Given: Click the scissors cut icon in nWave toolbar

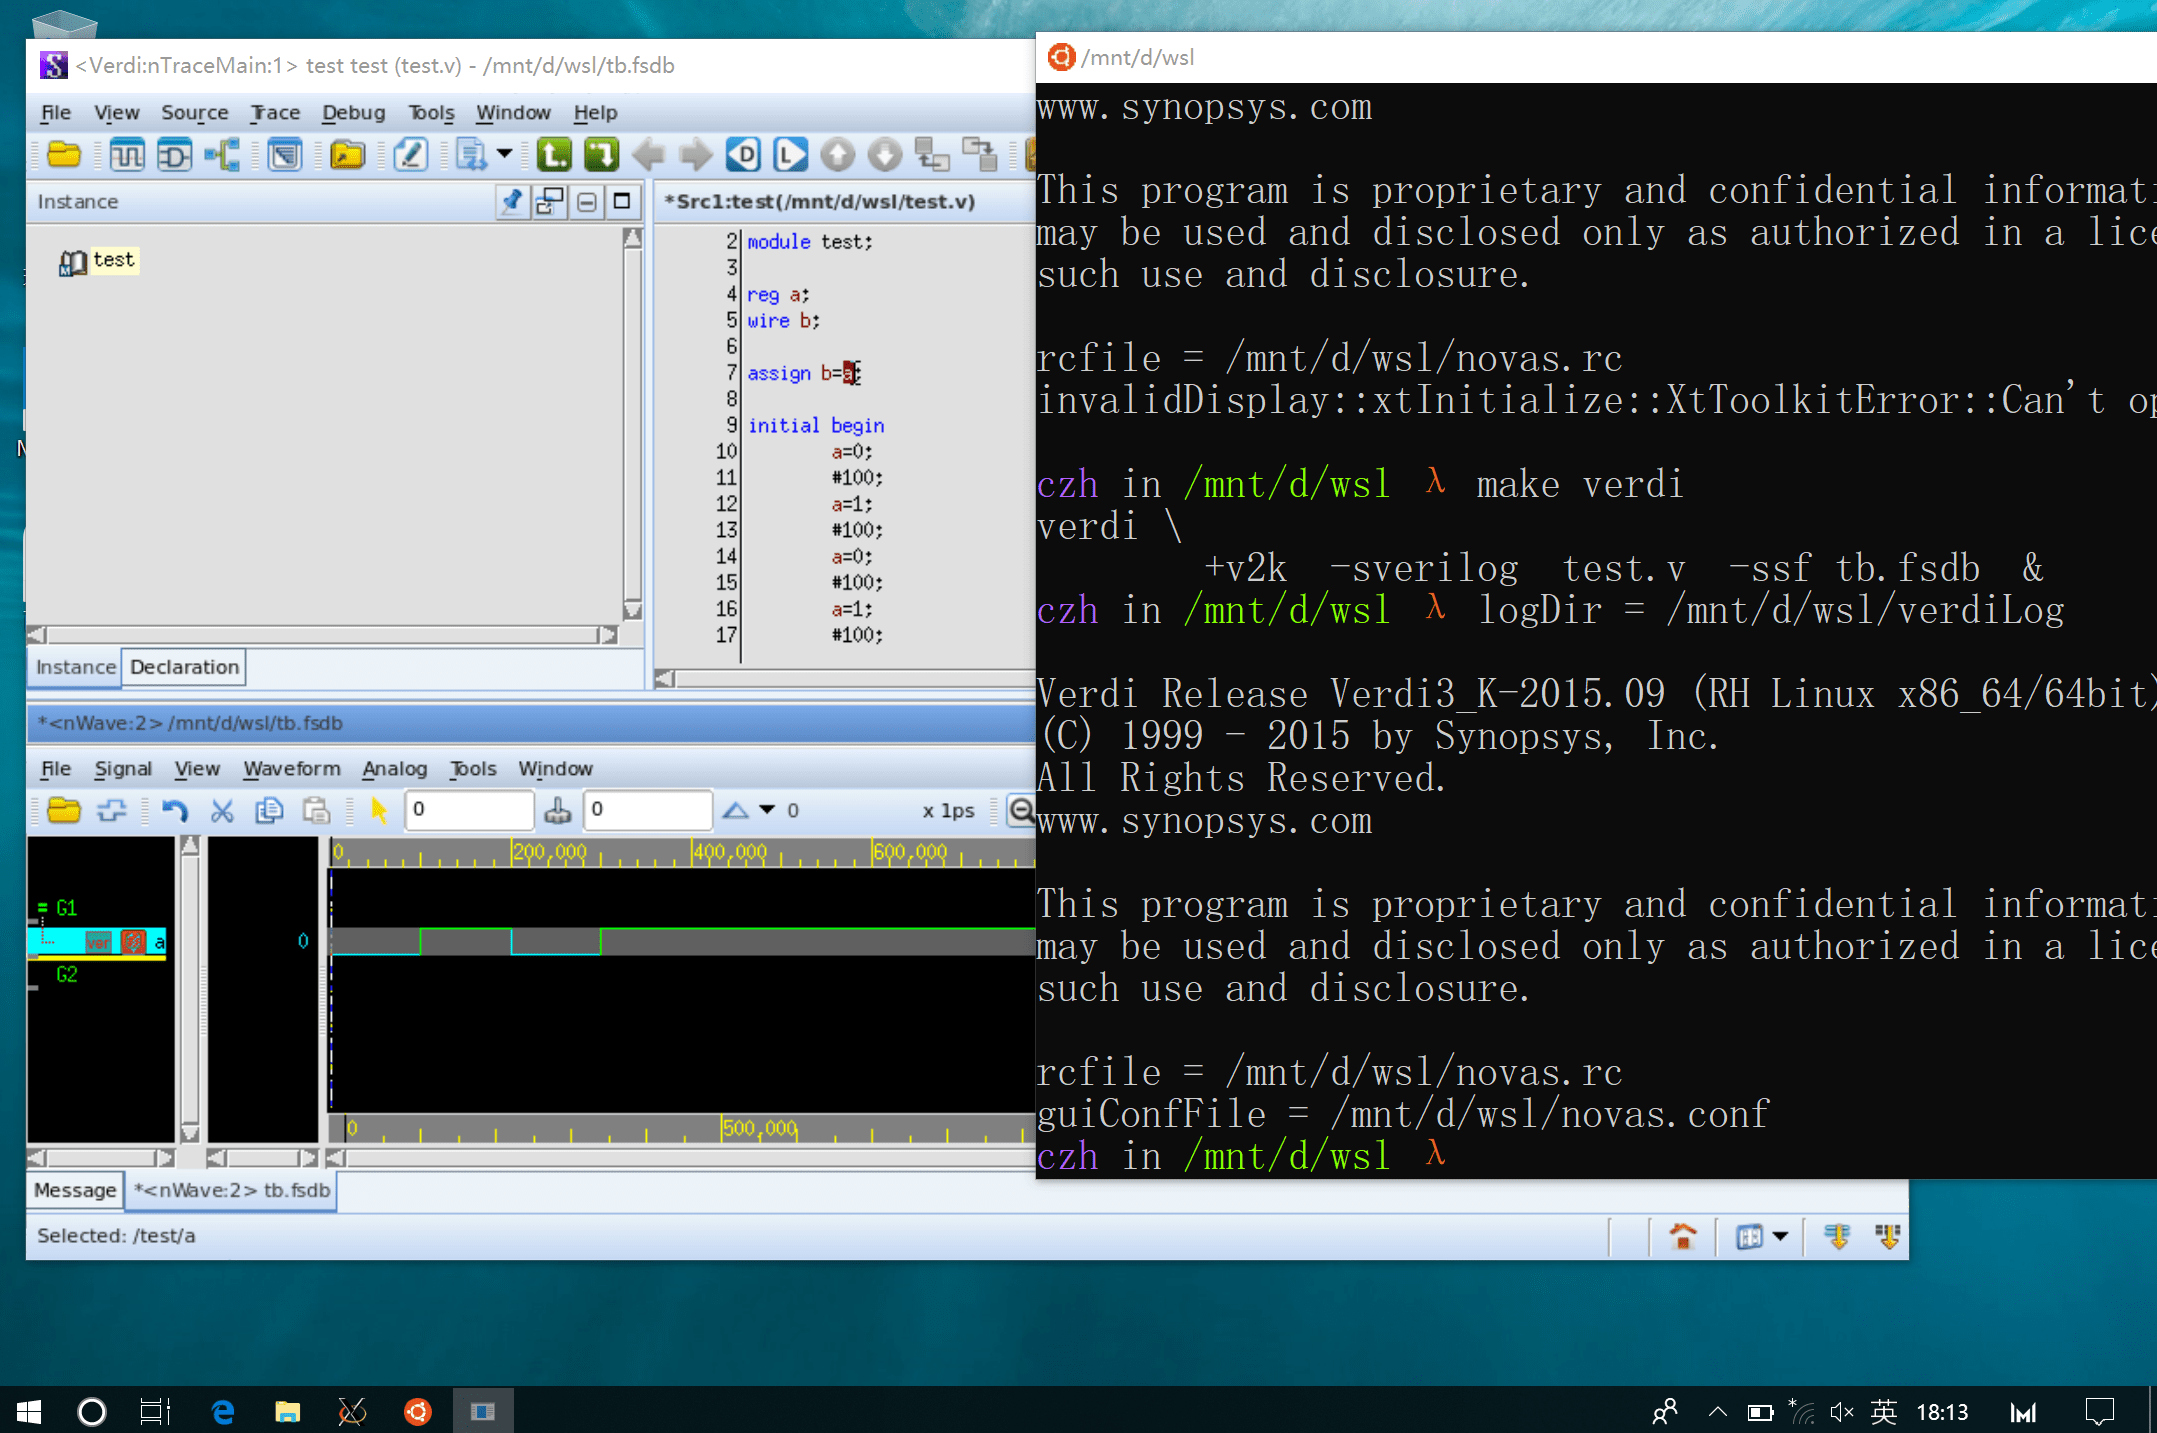Looking at the screenshot, I should tap(222, 810).
